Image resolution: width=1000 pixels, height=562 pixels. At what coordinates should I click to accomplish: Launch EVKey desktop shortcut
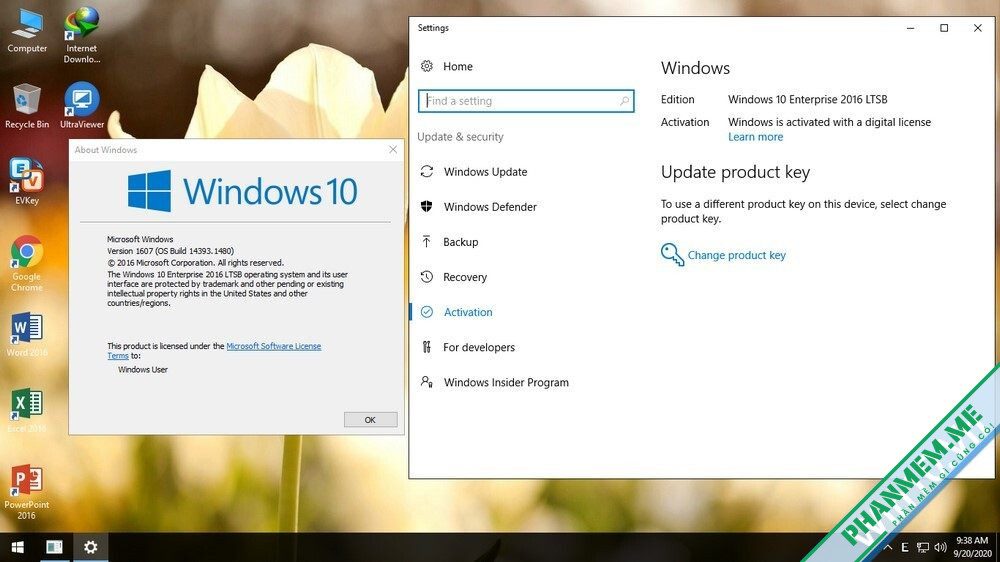point(27,182)
